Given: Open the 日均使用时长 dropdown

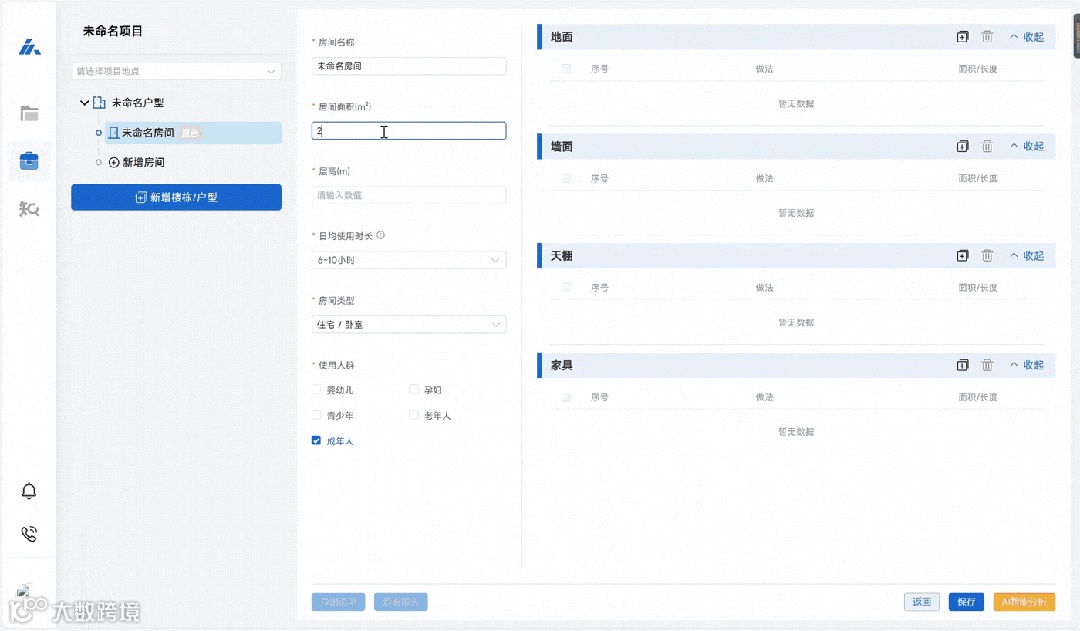Looking at the screenshot, I should pos(408,260).
